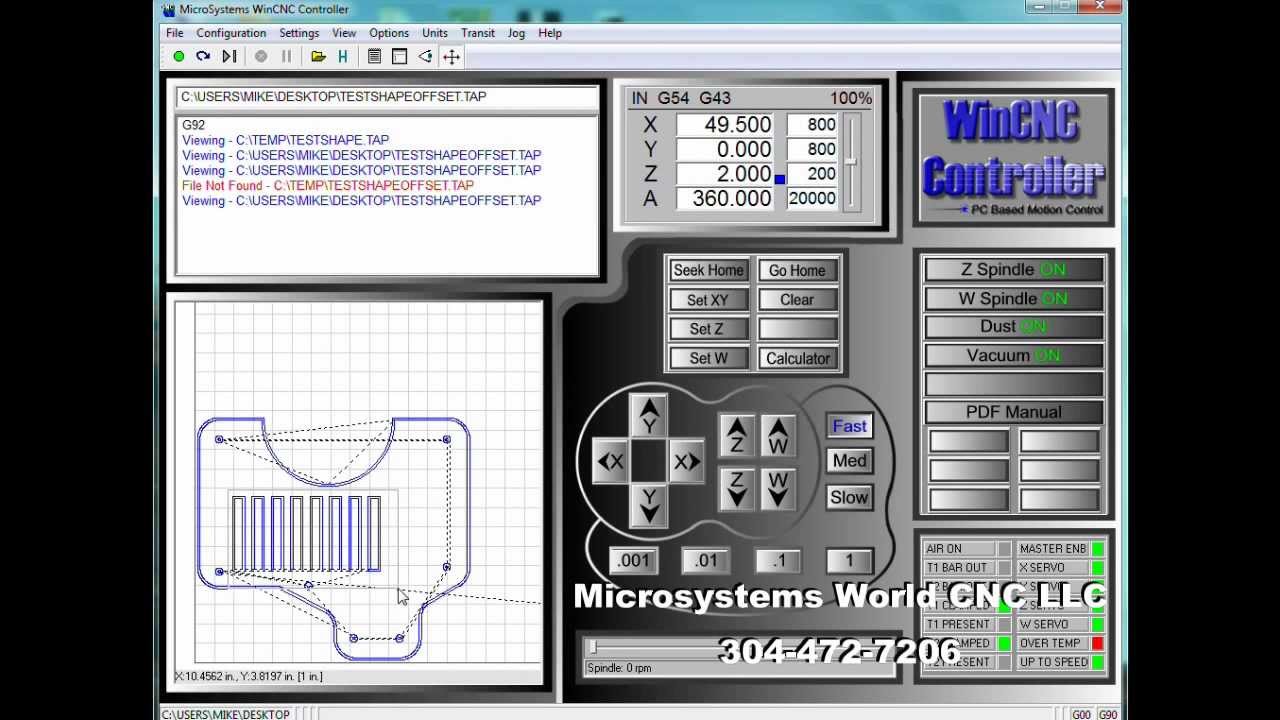The width and height of the screenshot is (1280, 720).
Task: Click the A feed rate 20000 field
Action: point(812,198)
